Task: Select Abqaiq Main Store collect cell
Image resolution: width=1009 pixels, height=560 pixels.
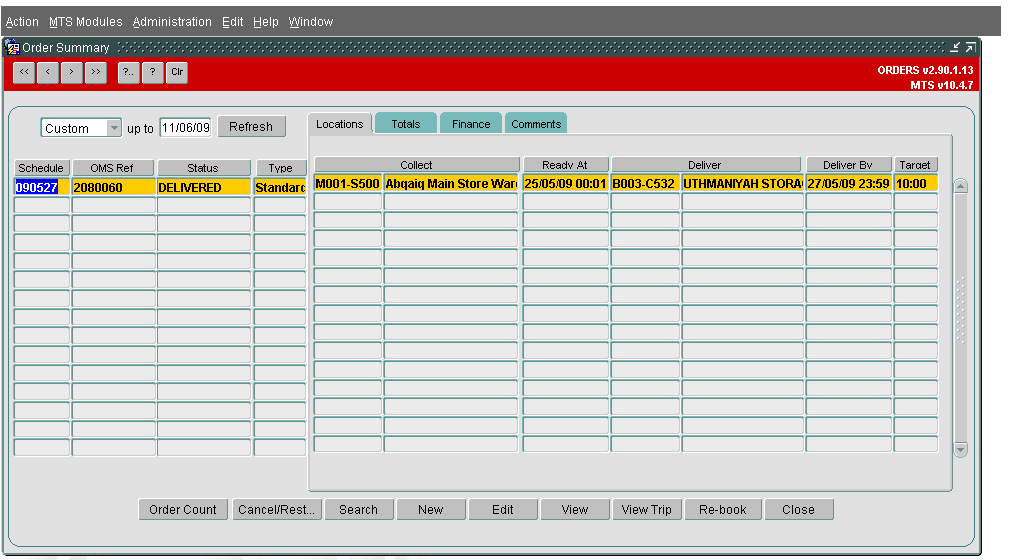Action: tap(451, 183)
